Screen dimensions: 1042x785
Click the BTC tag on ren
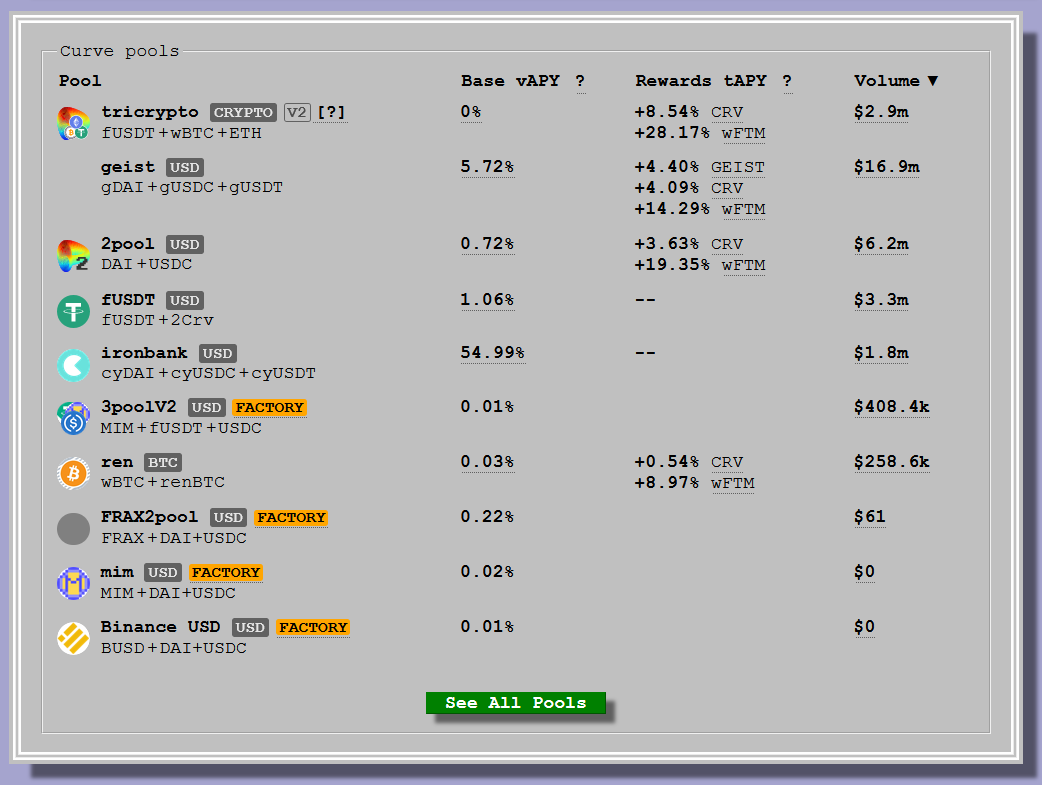pos(163,463)
